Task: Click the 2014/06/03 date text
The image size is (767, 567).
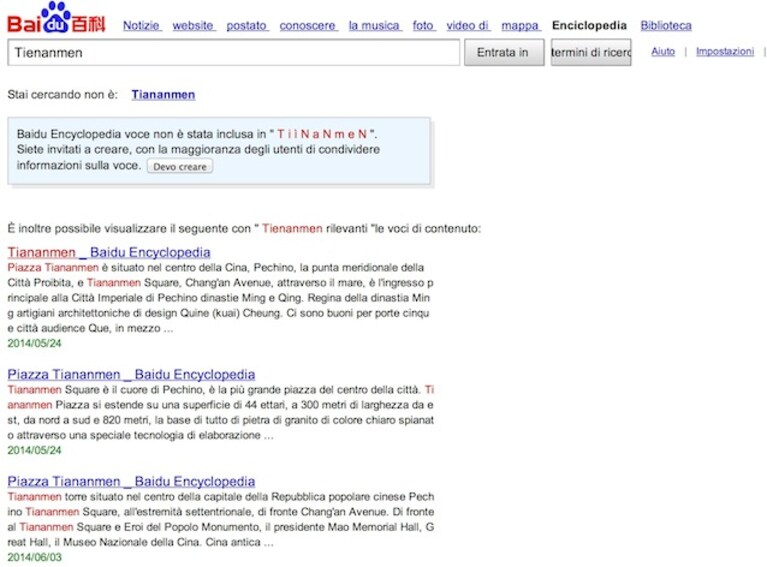Action: coord(34,557)
